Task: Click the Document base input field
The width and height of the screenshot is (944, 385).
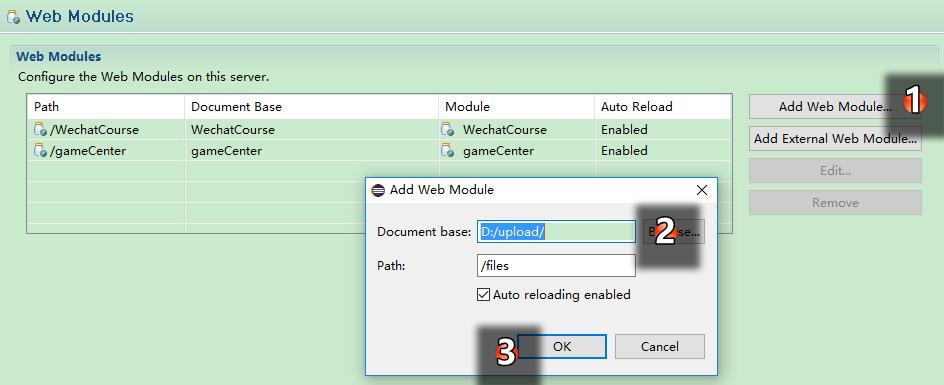Action: (x=556, y=232)
